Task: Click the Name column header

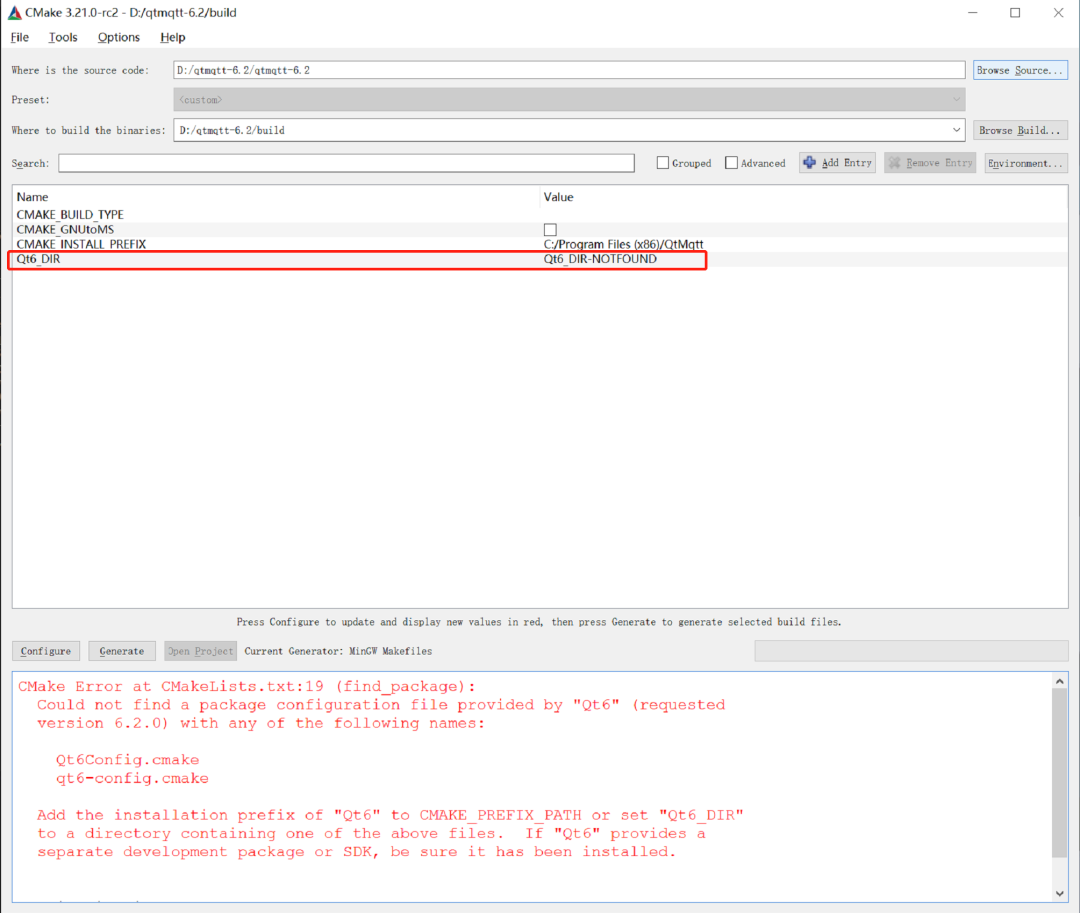Action: [x=32, y=197]
